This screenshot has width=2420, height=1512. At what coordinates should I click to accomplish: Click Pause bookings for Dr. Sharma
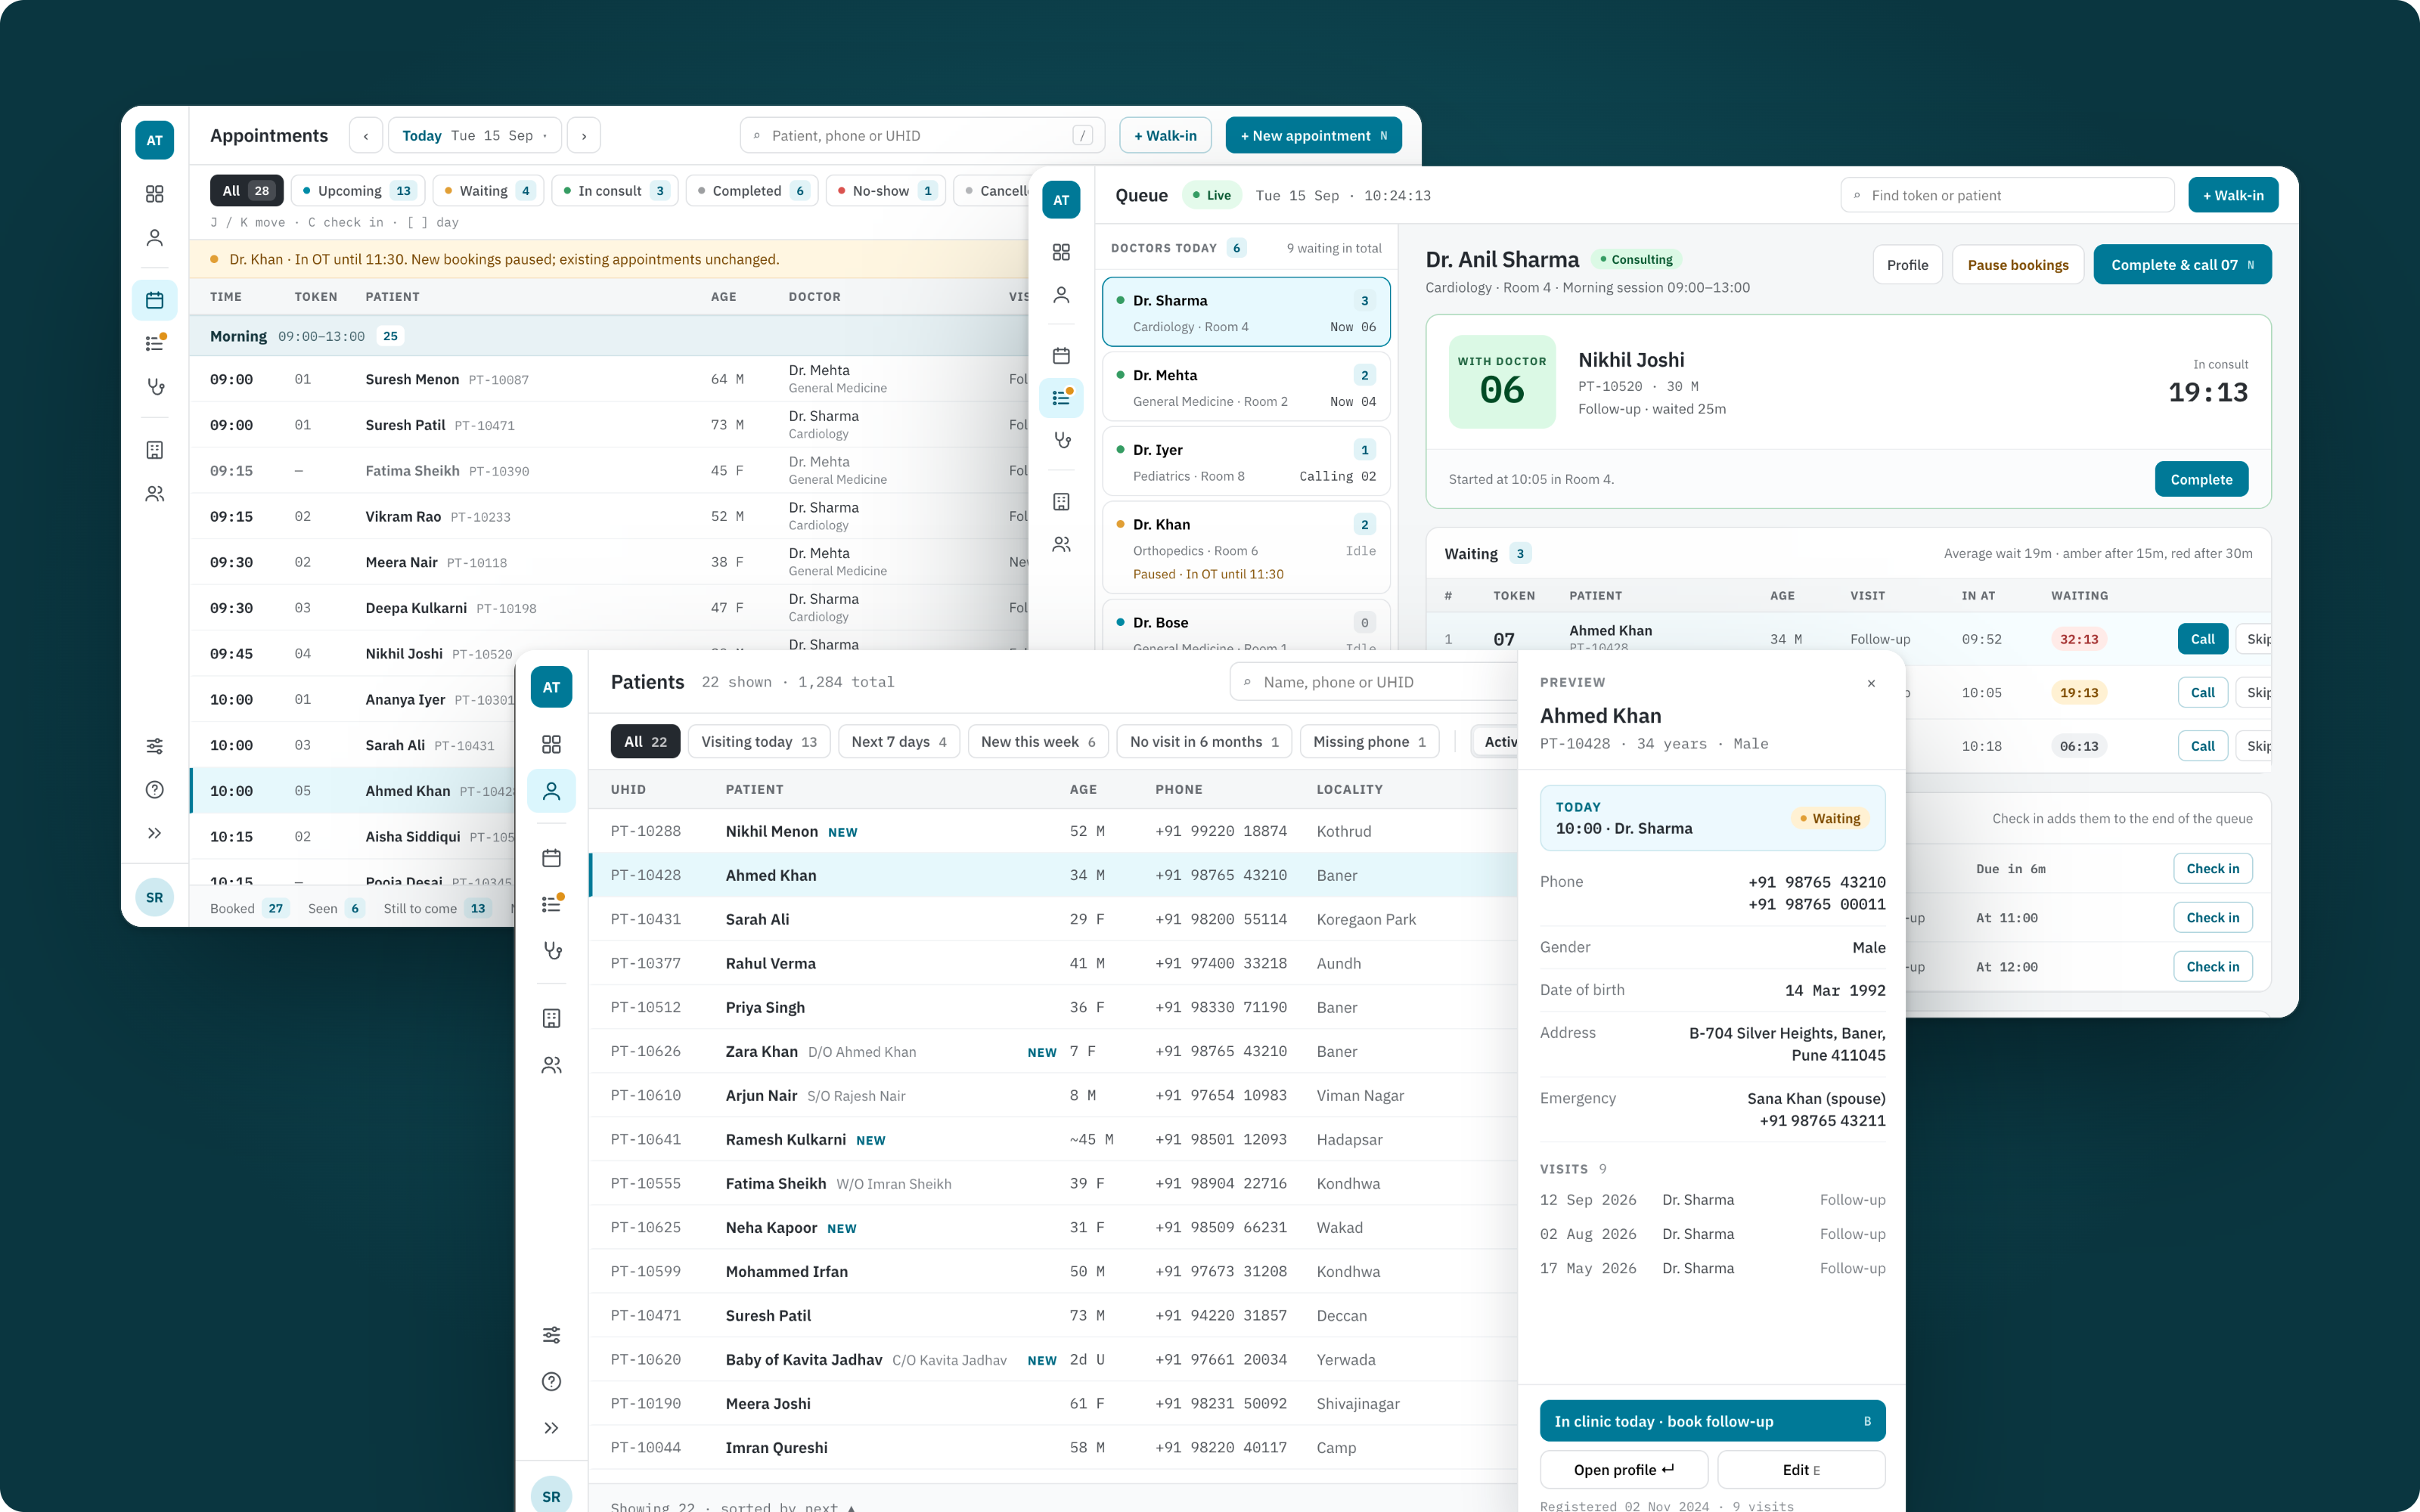2018,265
